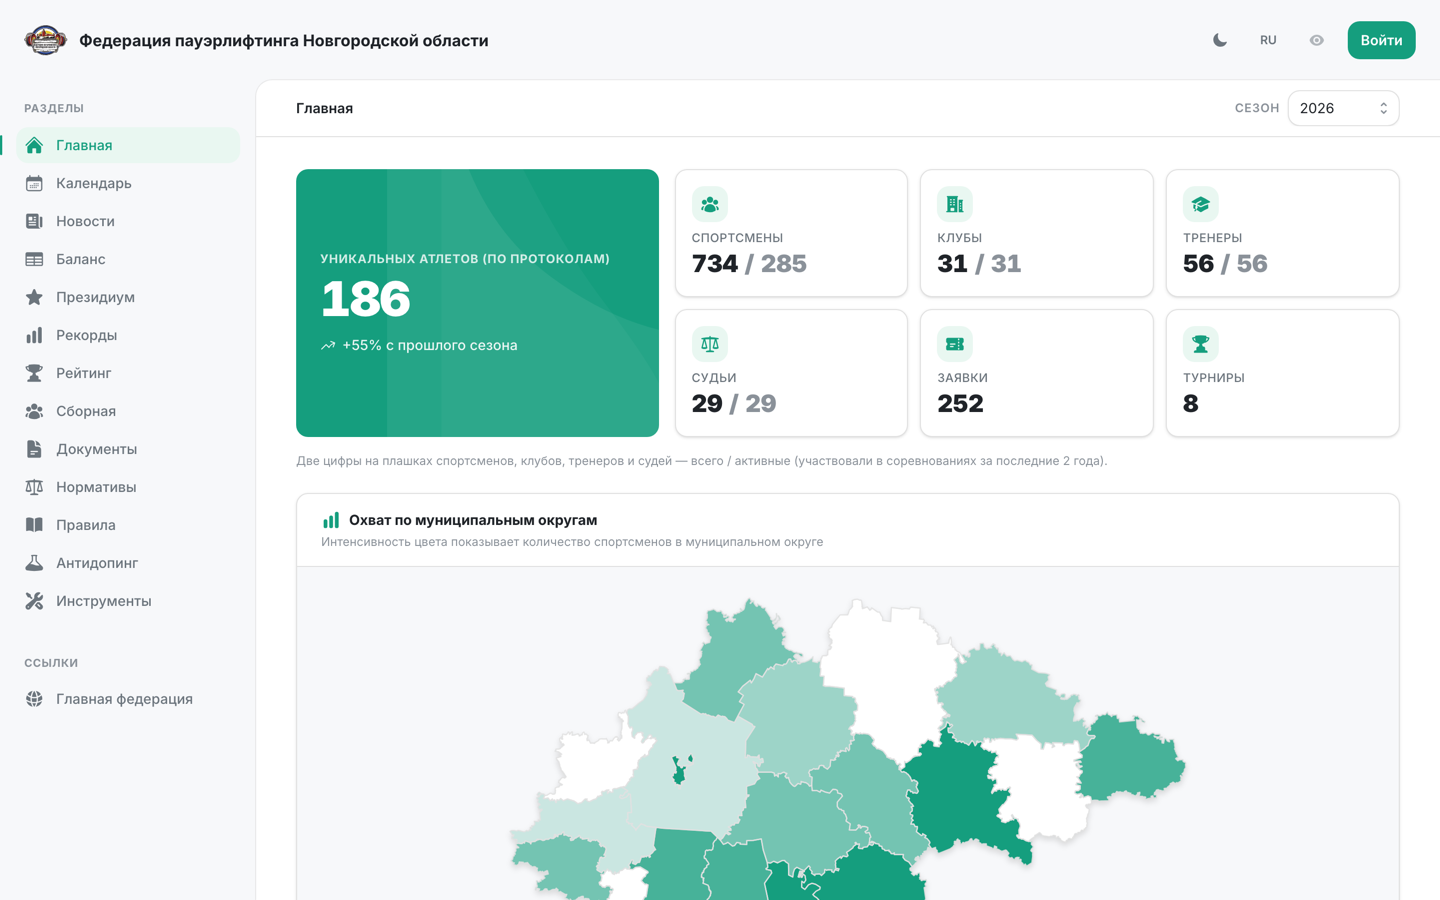The image size is (1440, 900).
Task: Open the Рекорды section
Action: (x=128, y=335)
